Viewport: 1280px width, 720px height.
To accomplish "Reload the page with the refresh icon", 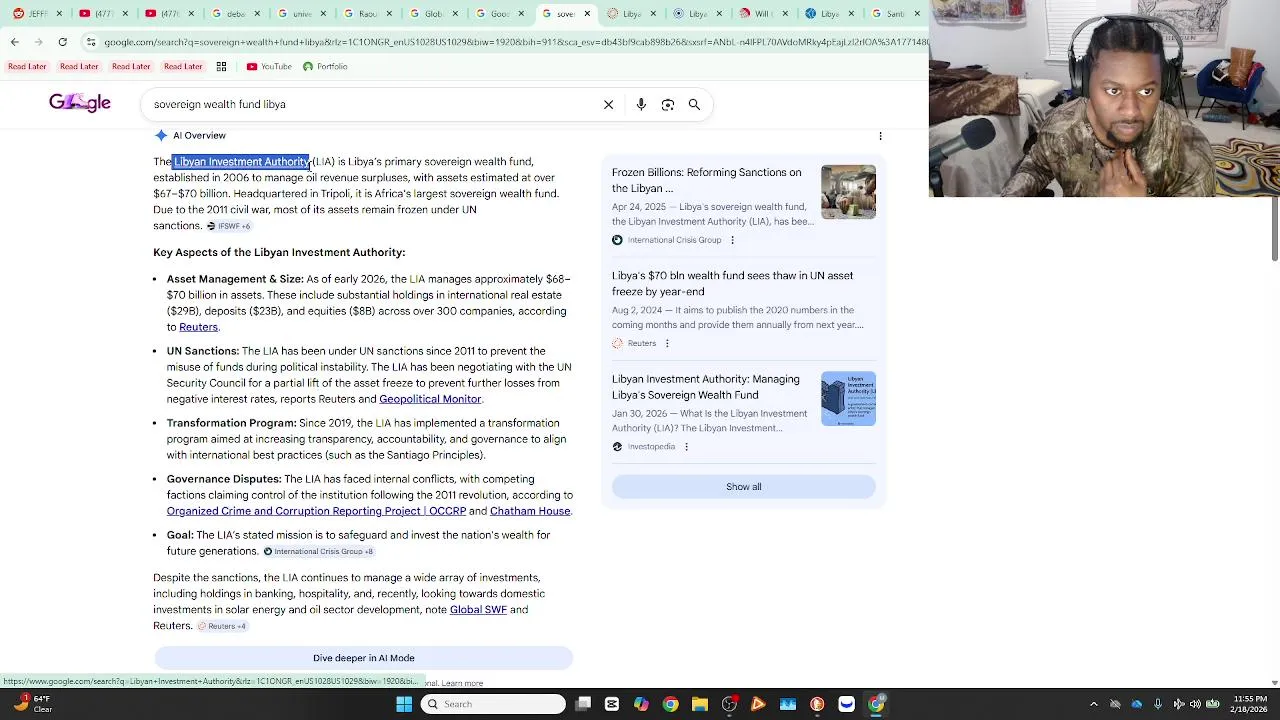I will pyautogui.click(x=63, y=42).
